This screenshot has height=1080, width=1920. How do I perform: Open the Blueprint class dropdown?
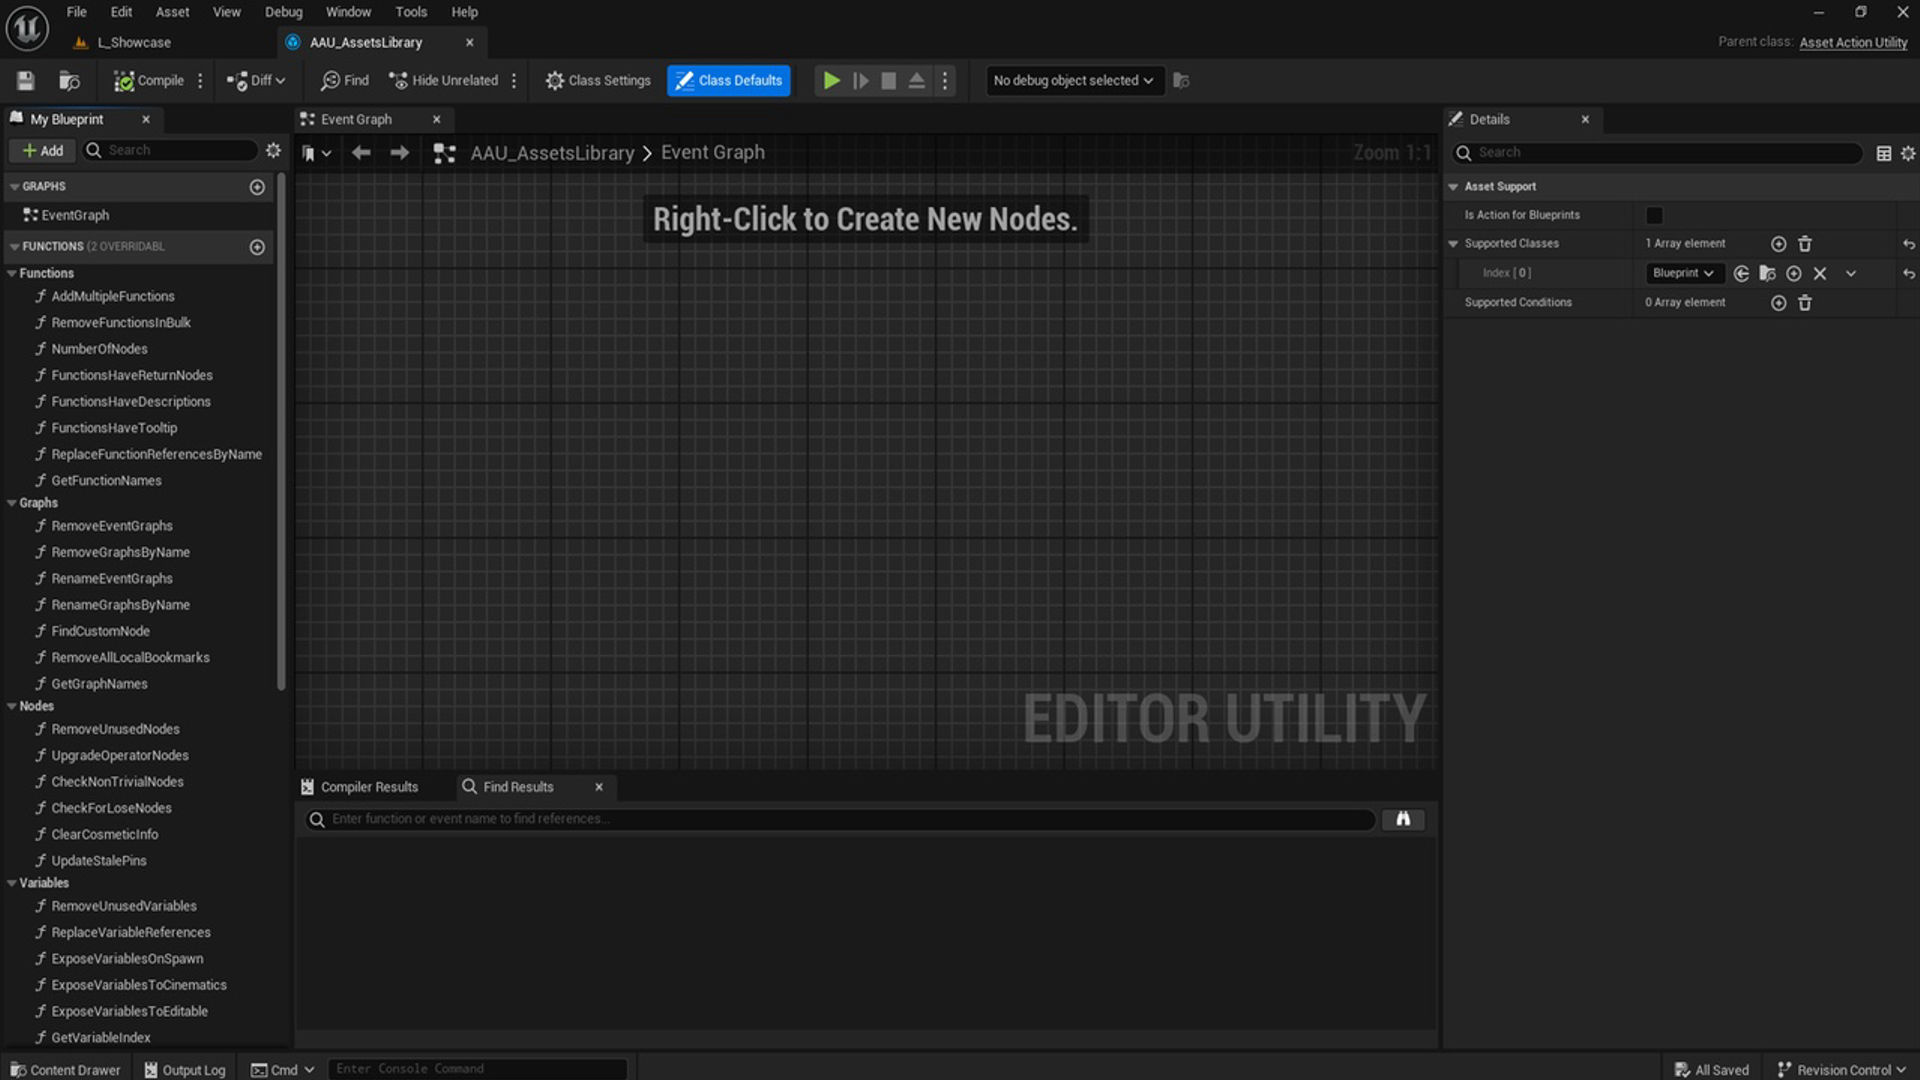[1684, 273]
